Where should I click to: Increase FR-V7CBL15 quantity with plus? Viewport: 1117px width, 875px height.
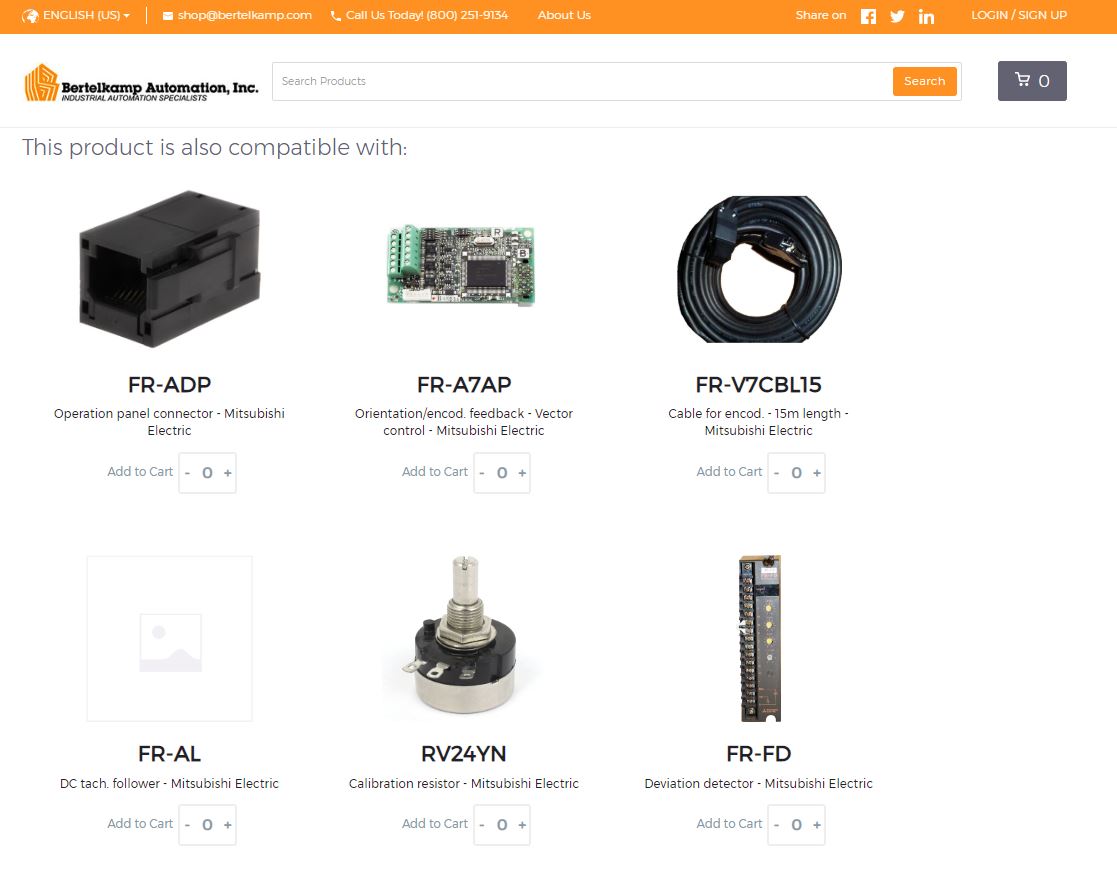pyautogui.click(x=817, y=472)
